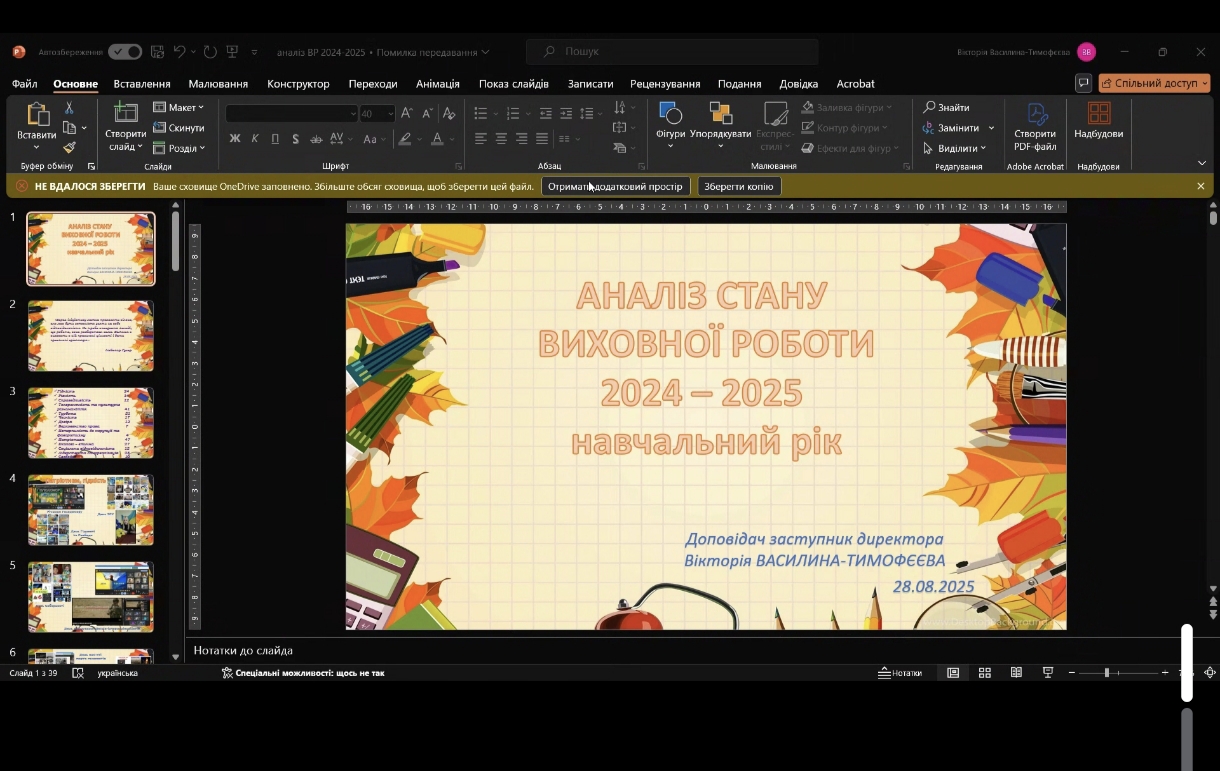The width and height of the screenshot is (1220, 771).
Task: Open the Надбудови add-ins icon
Action: pos(1098,114)
